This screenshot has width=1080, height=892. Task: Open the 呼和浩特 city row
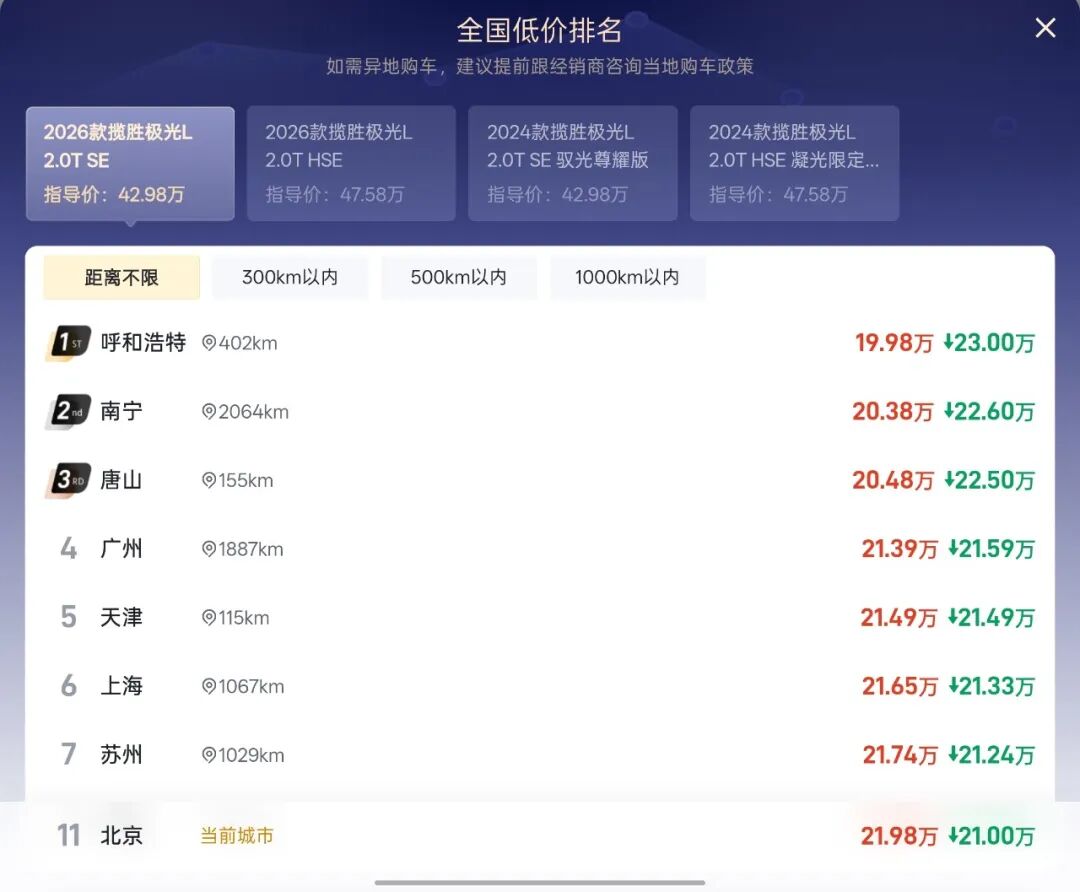click(540, 342)
